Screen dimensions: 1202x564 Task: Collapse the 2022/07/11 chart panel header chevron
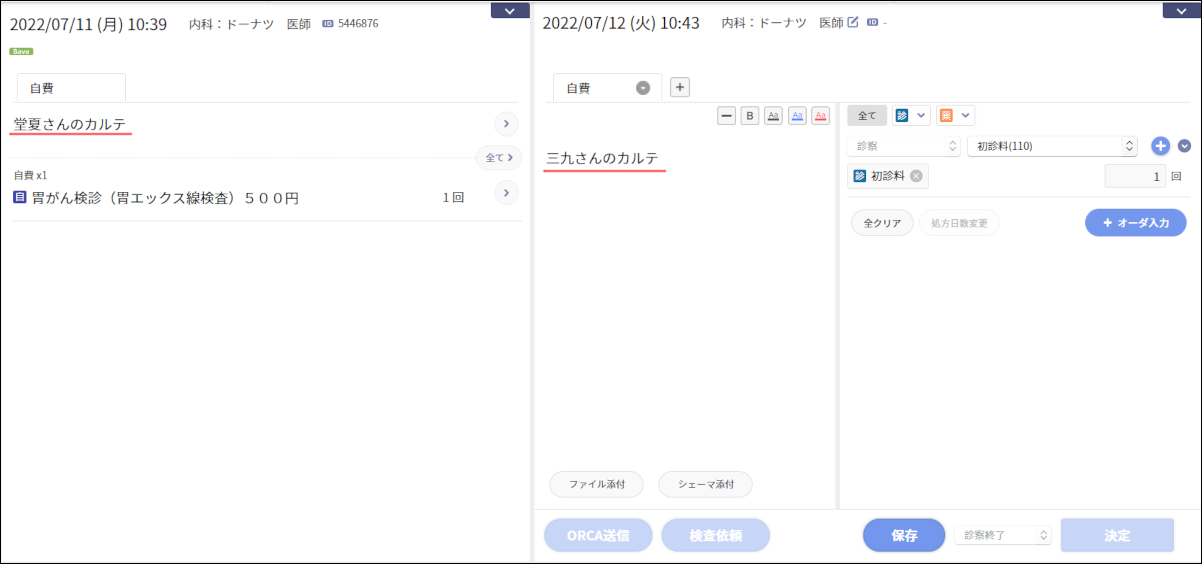point(510,10)
